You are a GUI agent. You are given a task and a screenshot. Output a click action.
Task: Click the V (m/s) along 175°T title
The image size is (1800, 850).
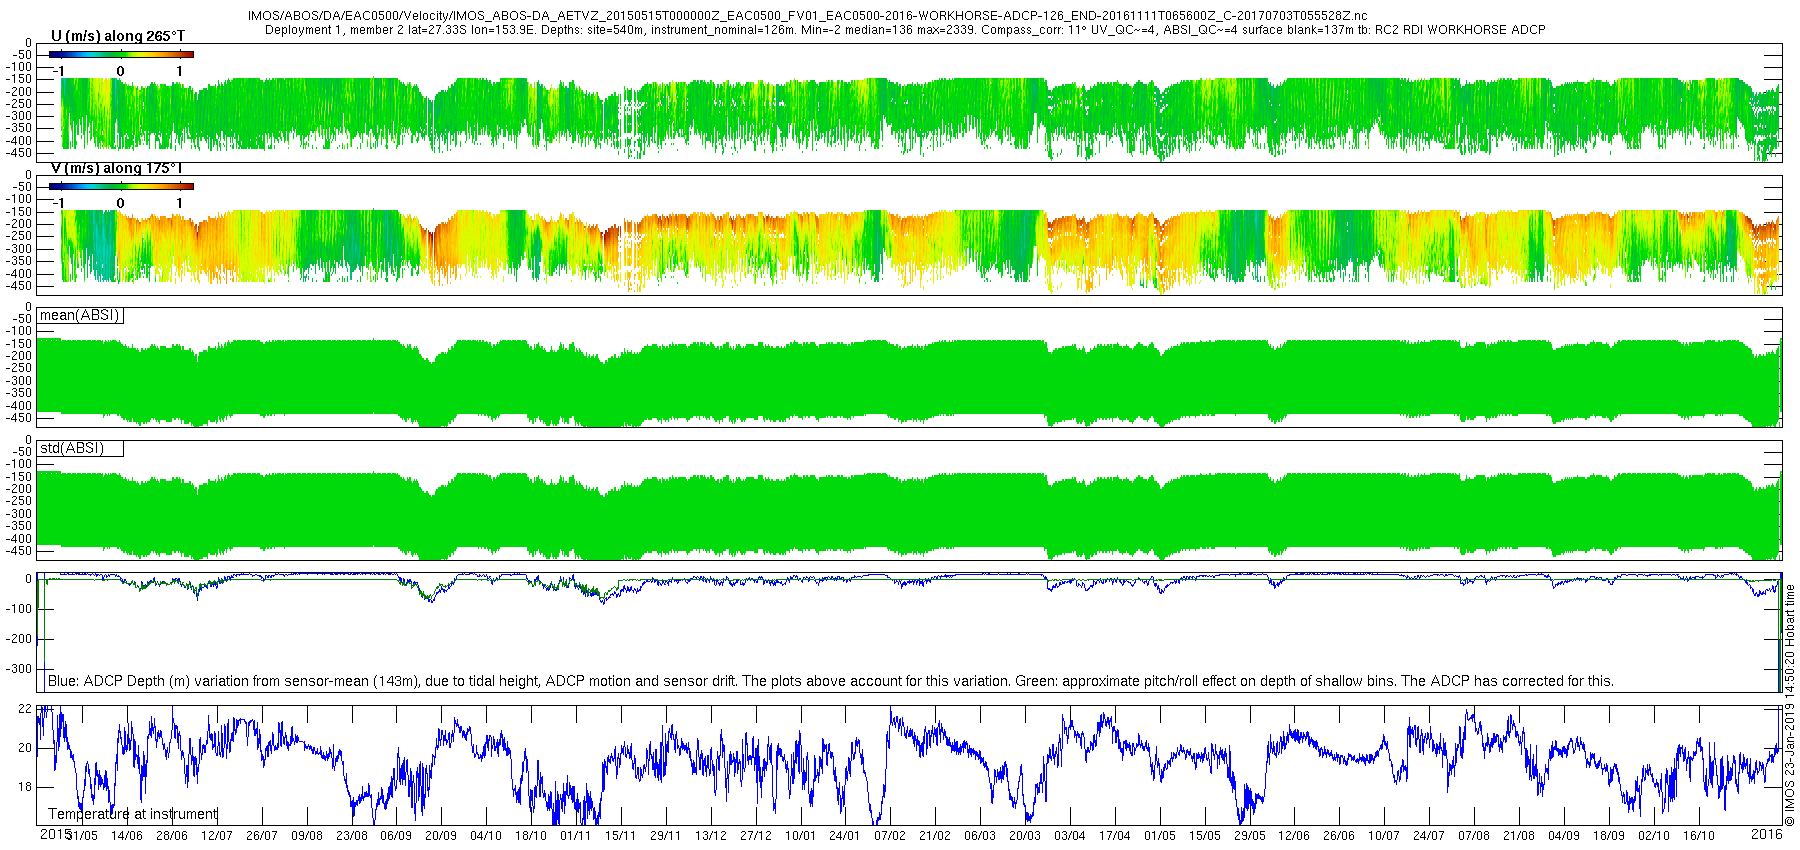pos(116,168)
